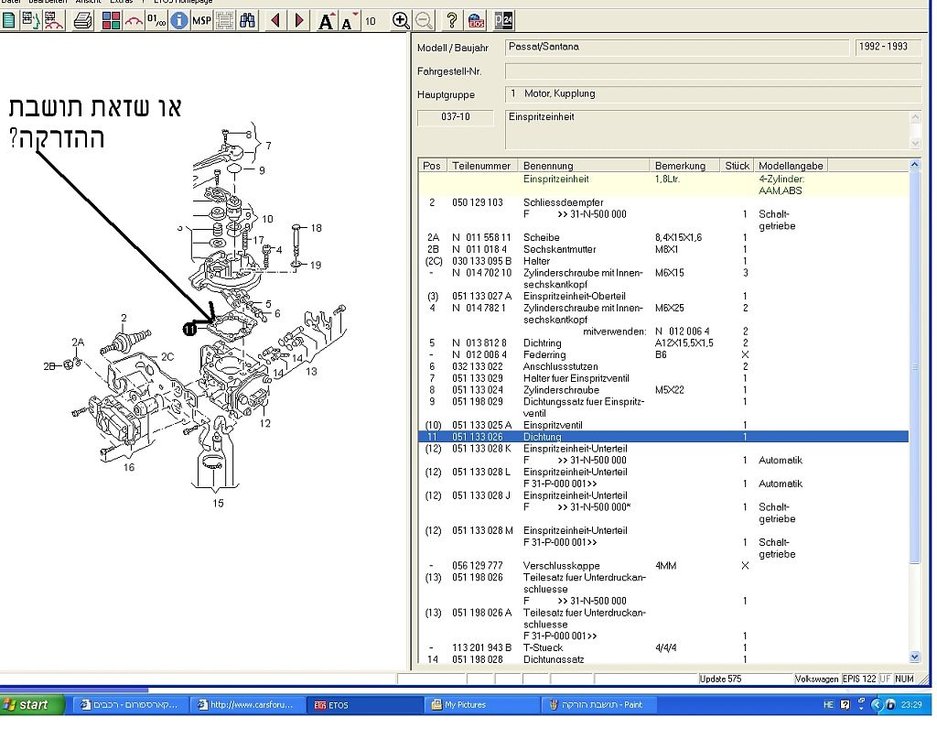Open the Windows start button
The height and width of the screenshot is (750, 937).
click(x=33, y=705)
